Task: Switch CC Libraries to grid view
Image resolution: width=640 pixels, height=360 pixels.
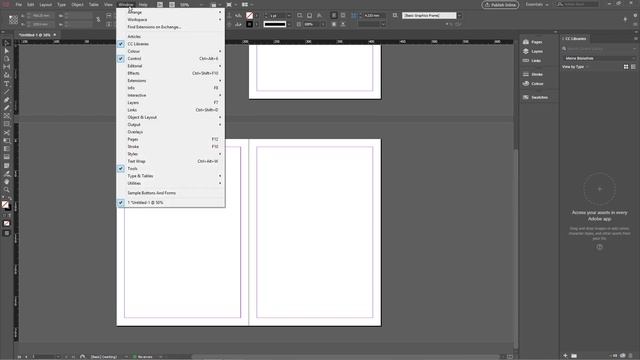Action: [626, 67]
